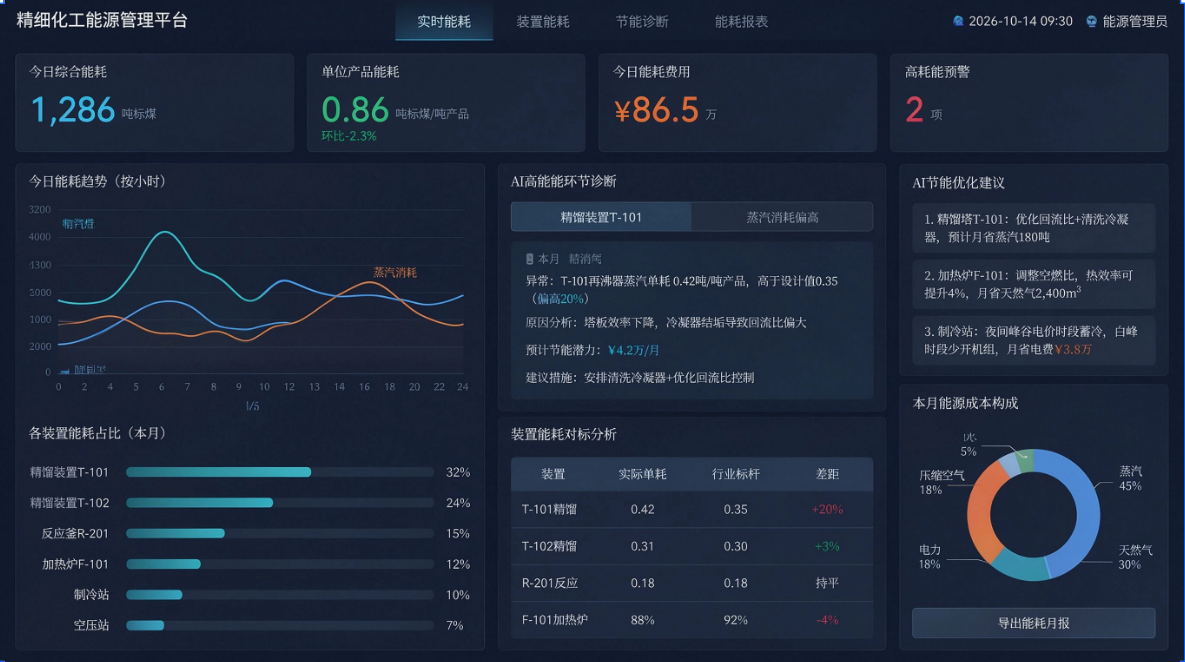The image size is (1185, 662).
Task: Click the +20% gap cell
Action: click(827, 509)
